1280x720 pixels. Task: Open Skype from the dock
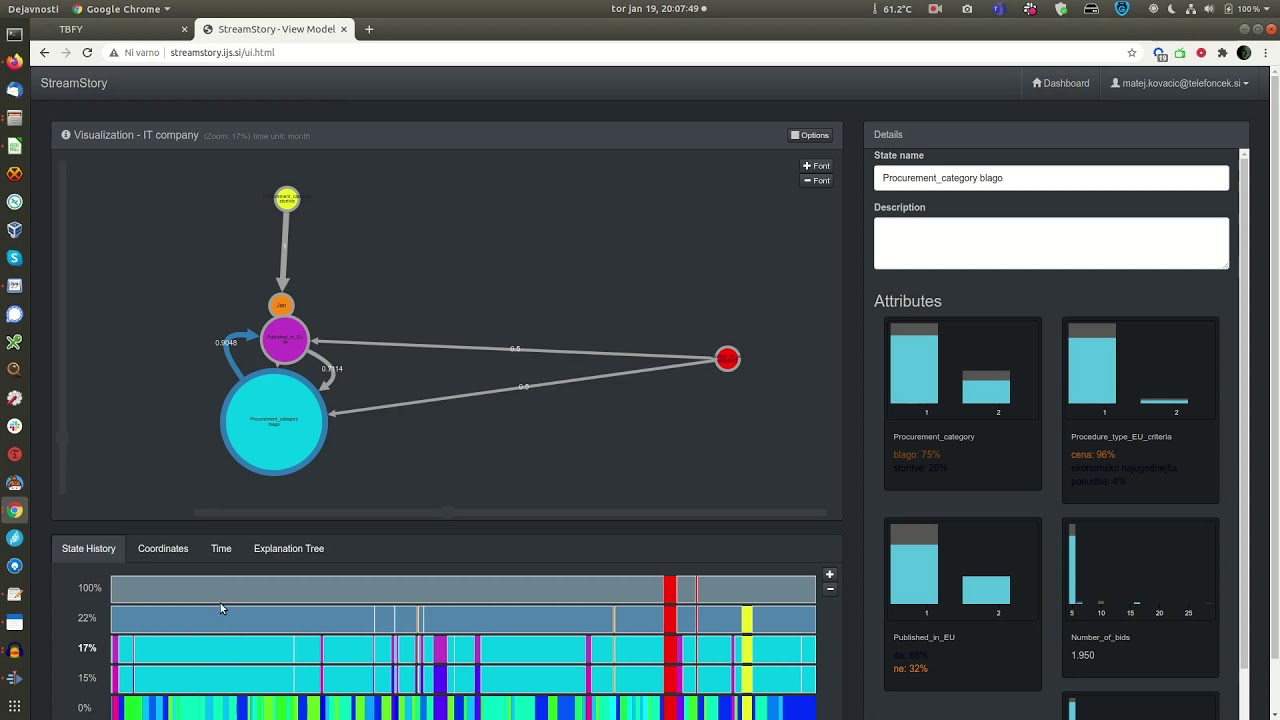point(14,258)
